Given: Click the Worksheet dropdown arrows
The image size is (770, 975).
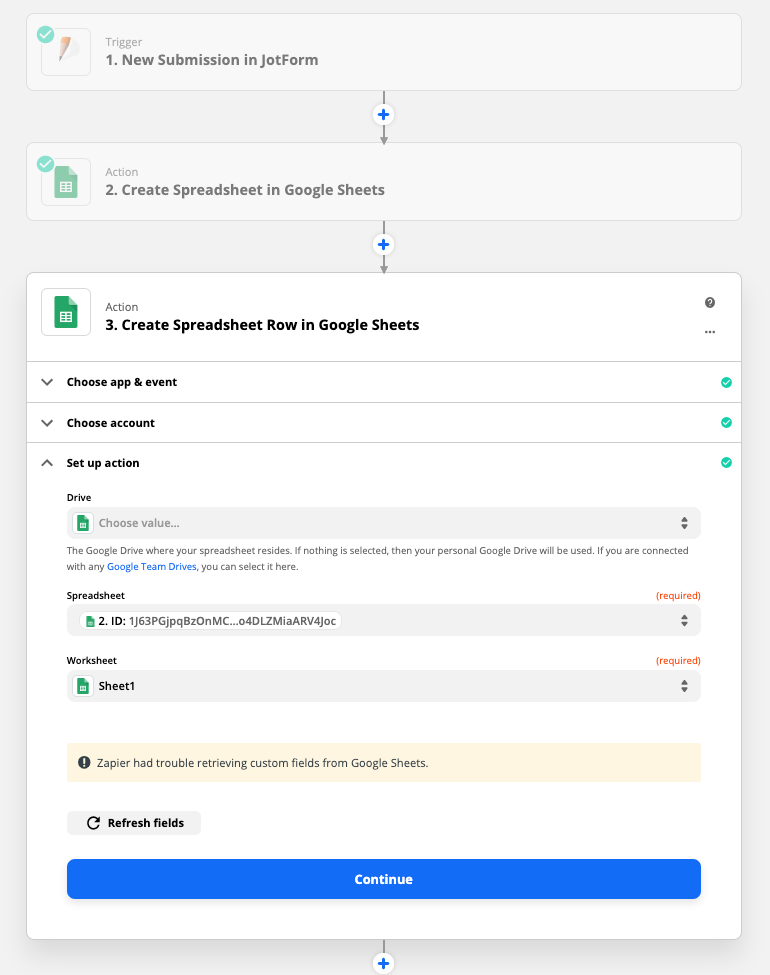Looking at the screenshot, I should coord(684,686).
